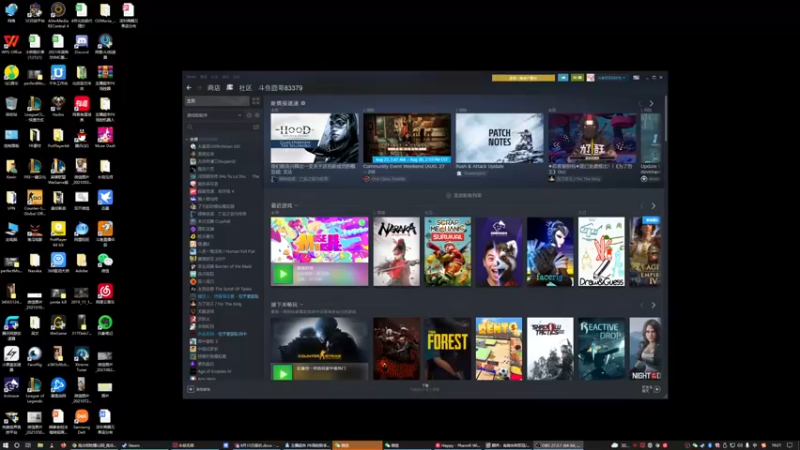Open the highlighted orange taskbar app
800x450 pixels.
click(357, 445)
